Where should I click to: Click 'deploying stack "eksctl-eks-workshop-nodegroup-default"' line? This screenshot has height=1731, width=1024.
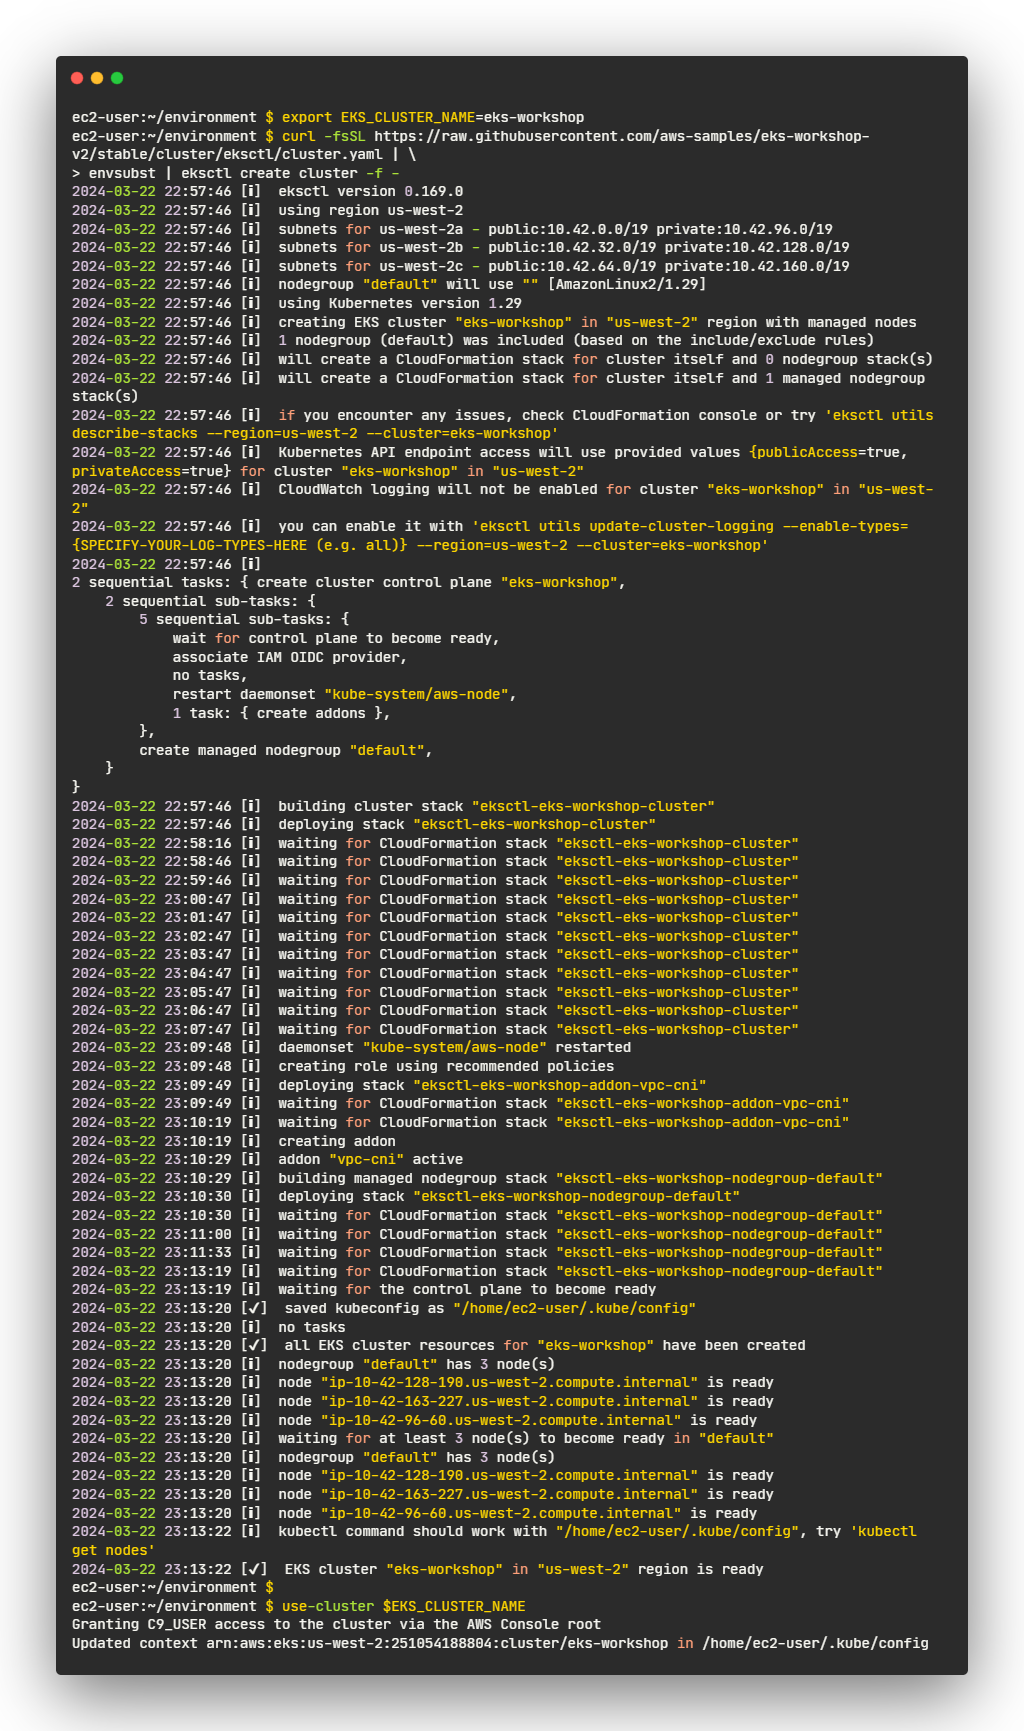pyautogui.click(x=509, y=1196)
